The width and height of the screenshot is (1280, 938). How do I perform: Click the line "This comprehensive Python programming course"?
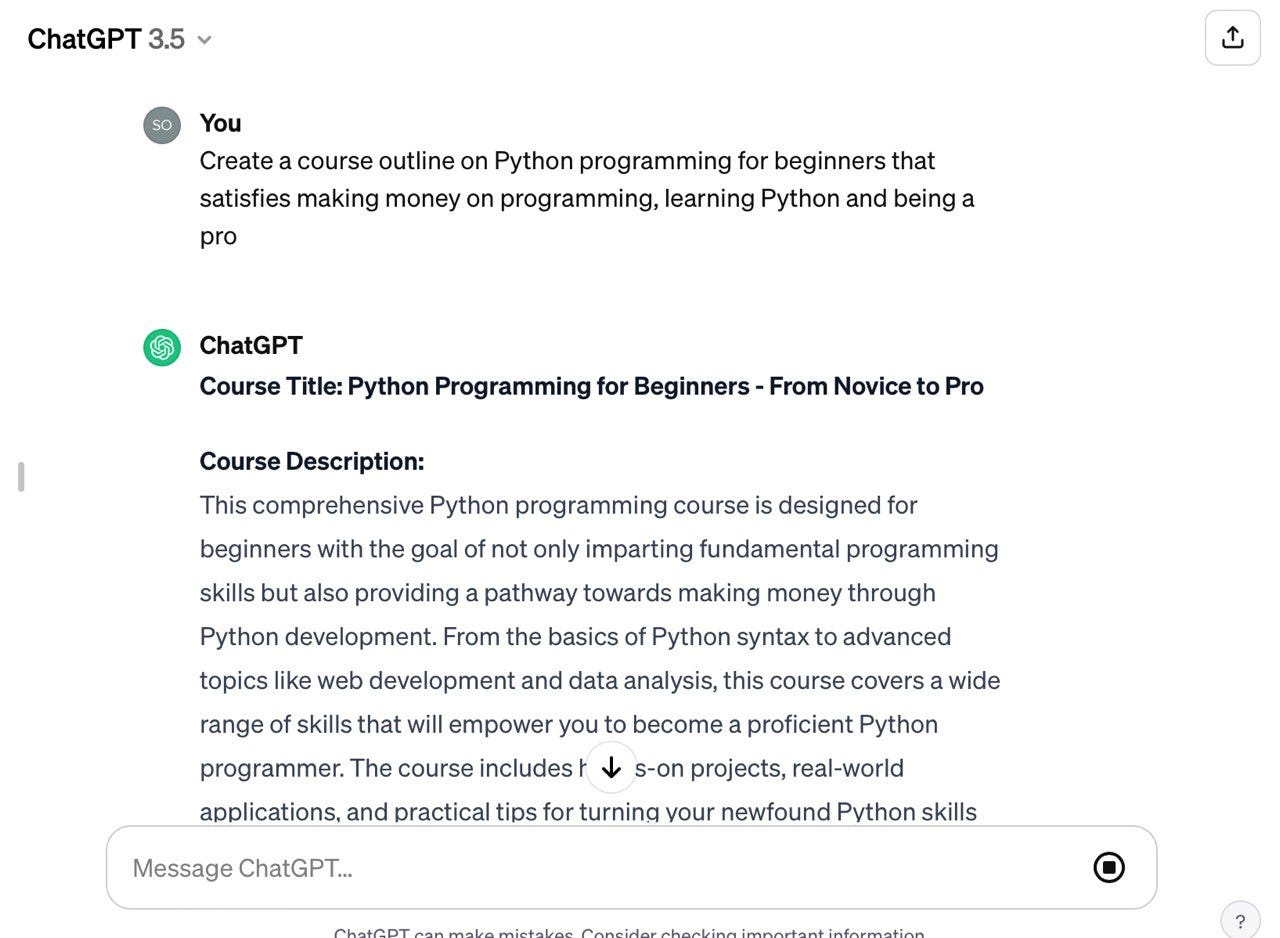point(558,505)
